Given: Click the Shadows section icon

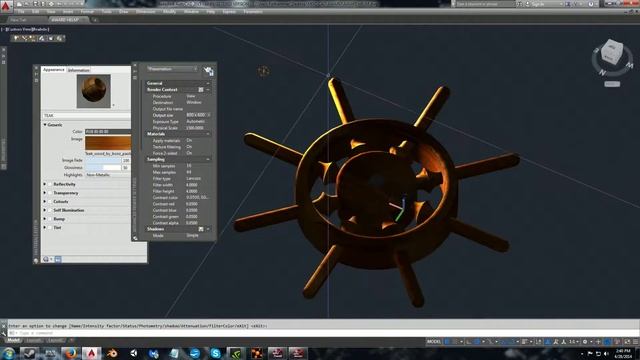Looking at the screenshot, I should [201, 229].
